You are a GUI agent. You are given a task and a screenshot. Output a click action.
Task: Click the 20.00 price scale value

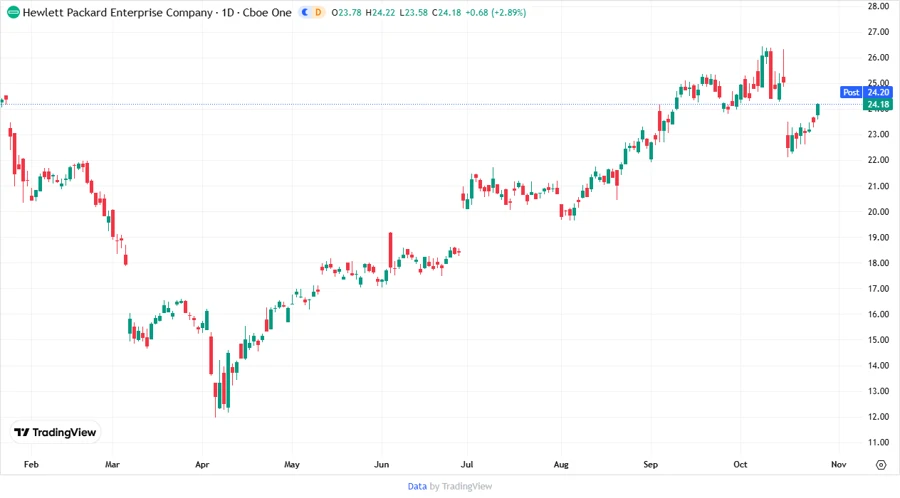pyautogui.click(x=878, y=212)
